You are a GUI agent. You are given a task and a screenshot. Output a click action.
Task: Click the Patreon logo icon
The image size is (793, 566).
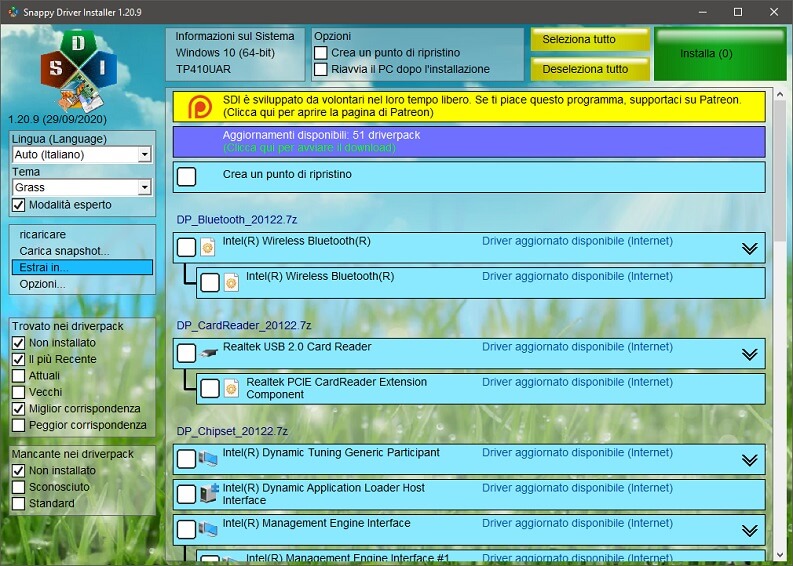click(200, 107)
